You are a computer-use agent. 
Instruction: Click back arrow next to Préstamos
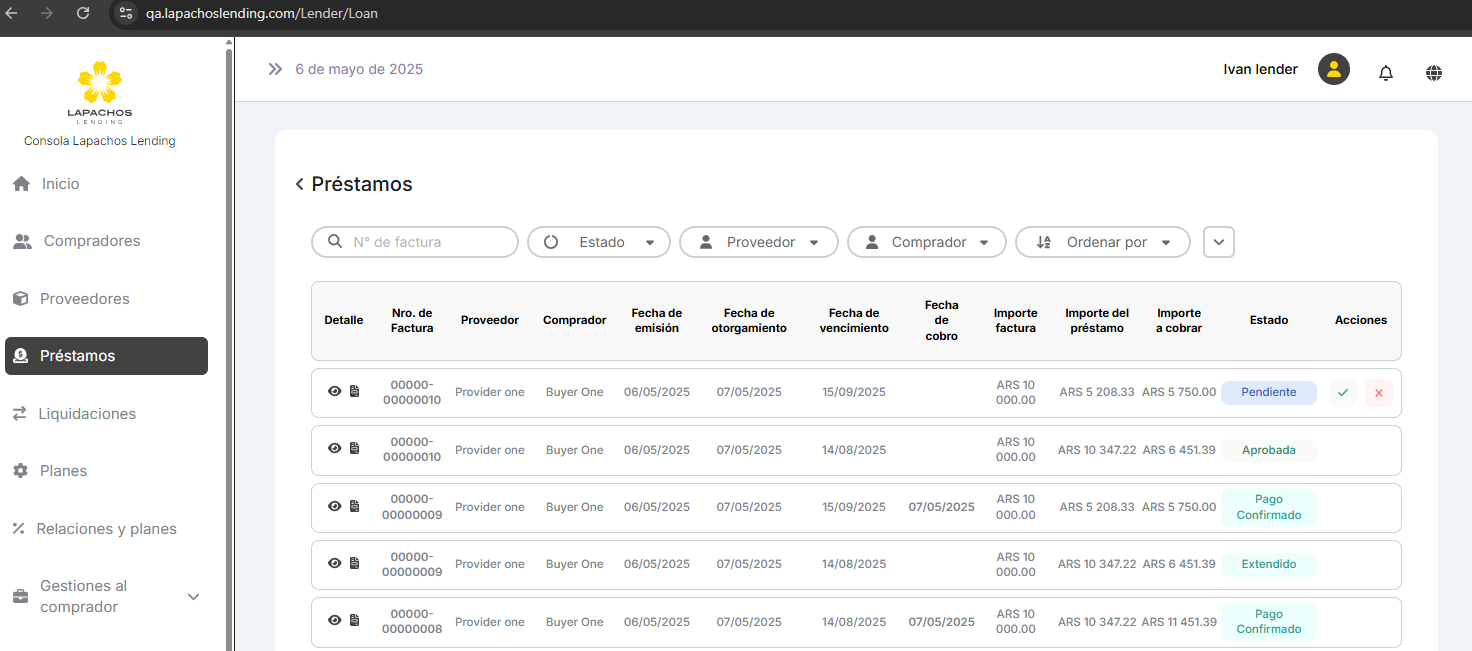[299, 184]
